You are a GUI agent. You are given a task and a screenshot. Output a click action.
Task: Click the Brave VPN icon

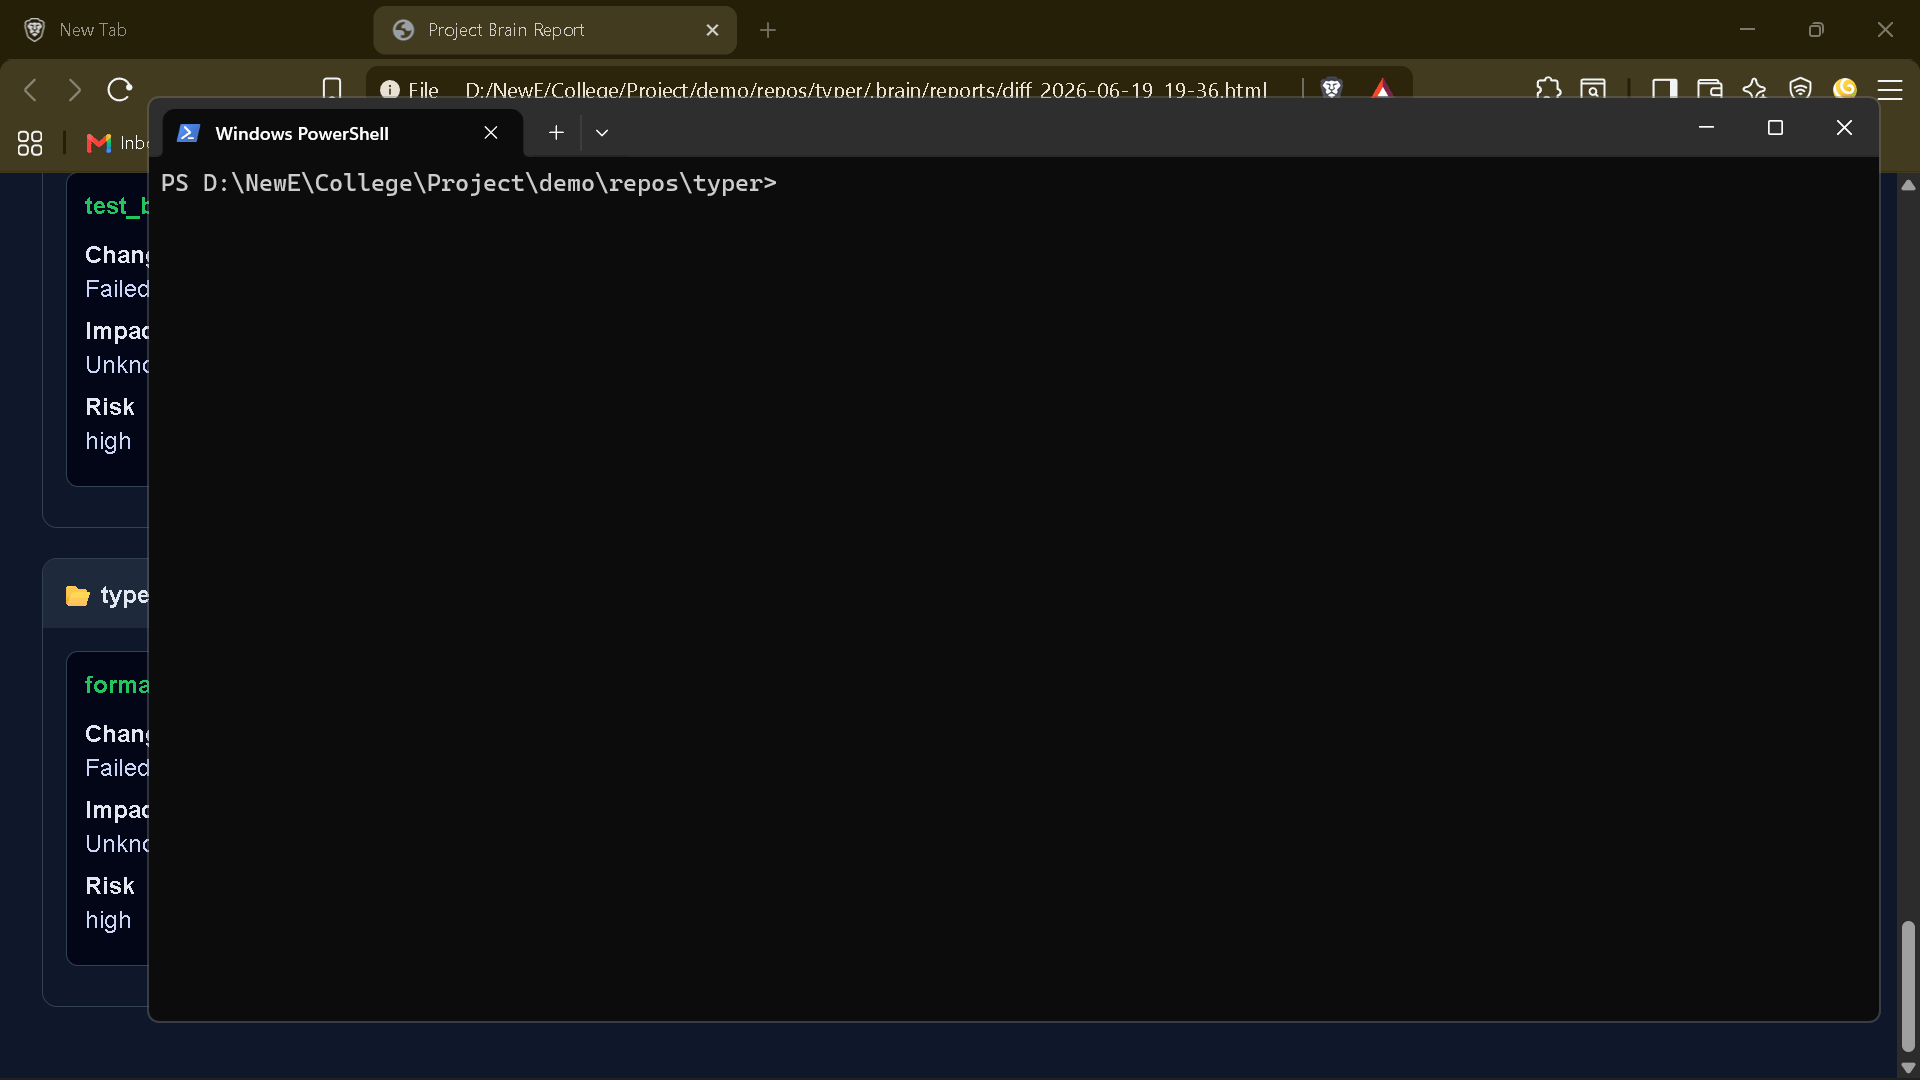tap(1800, 88)
